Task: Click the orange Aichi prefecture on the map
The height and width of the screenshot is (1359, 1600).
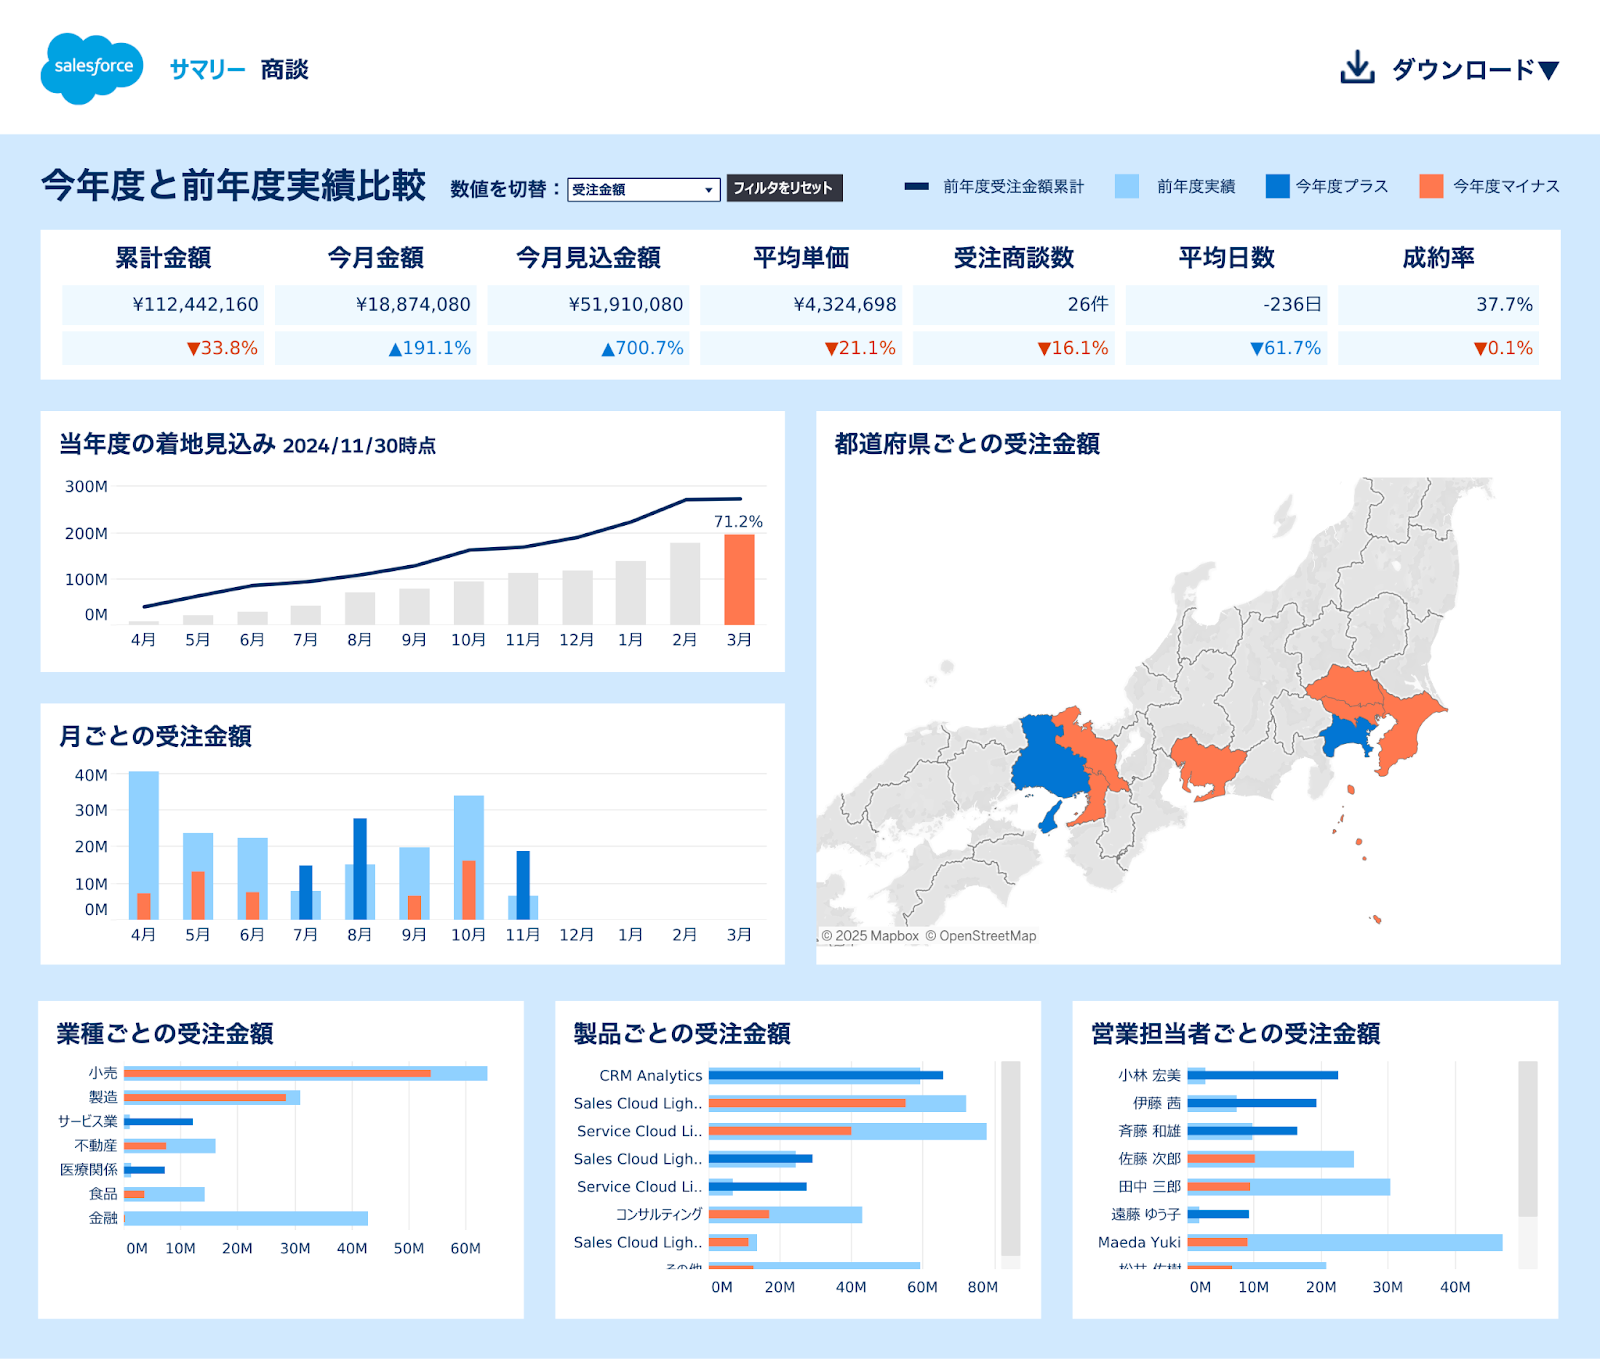Action: 1208,765
